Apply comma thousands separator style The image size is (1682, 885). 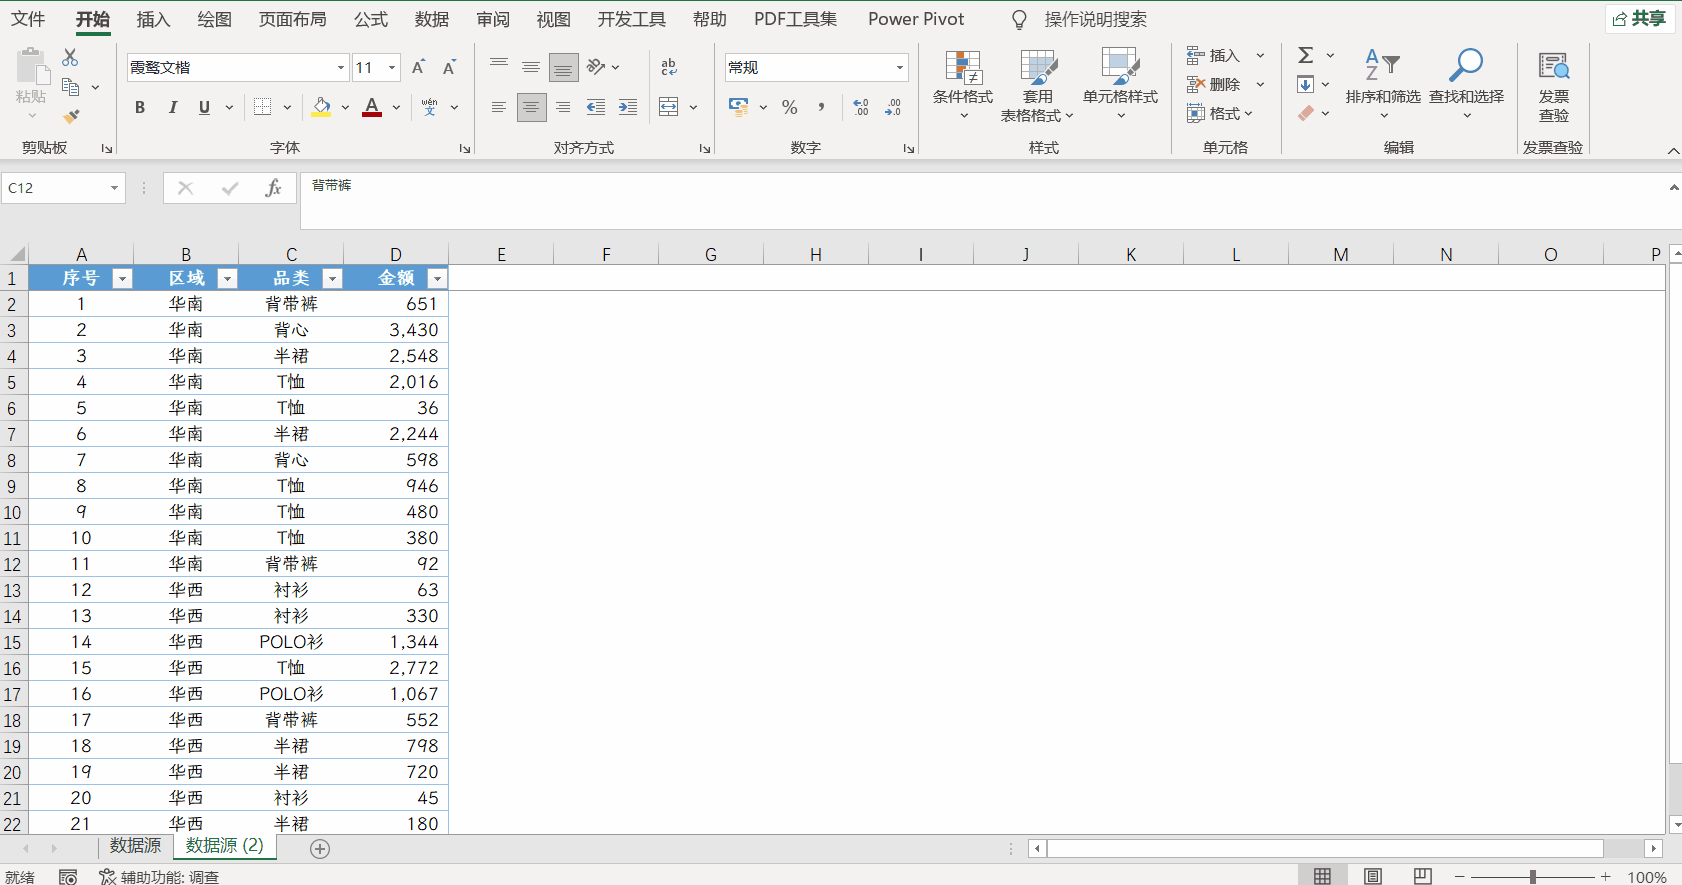(x=821, y=107)
